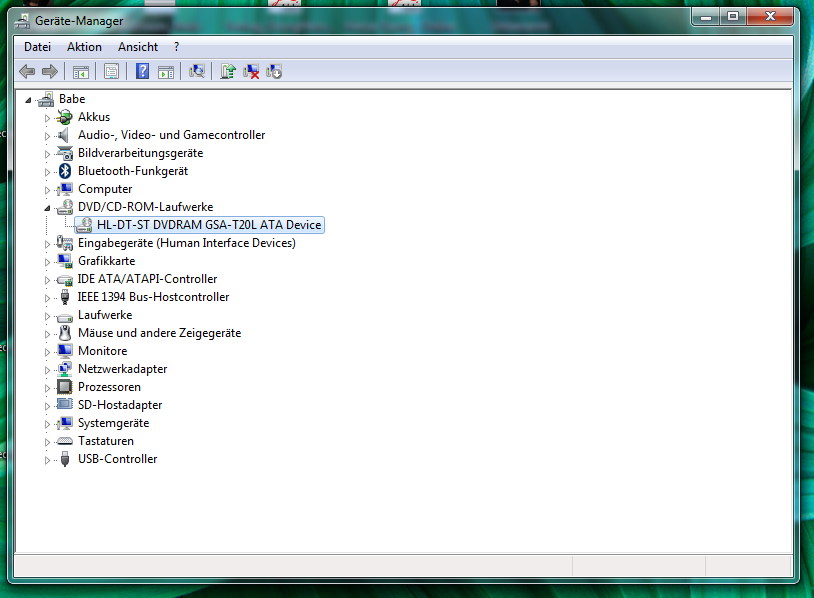
Task: Click the Bluetooth-Funkgerät icon
Action: [x=65, y=171]
